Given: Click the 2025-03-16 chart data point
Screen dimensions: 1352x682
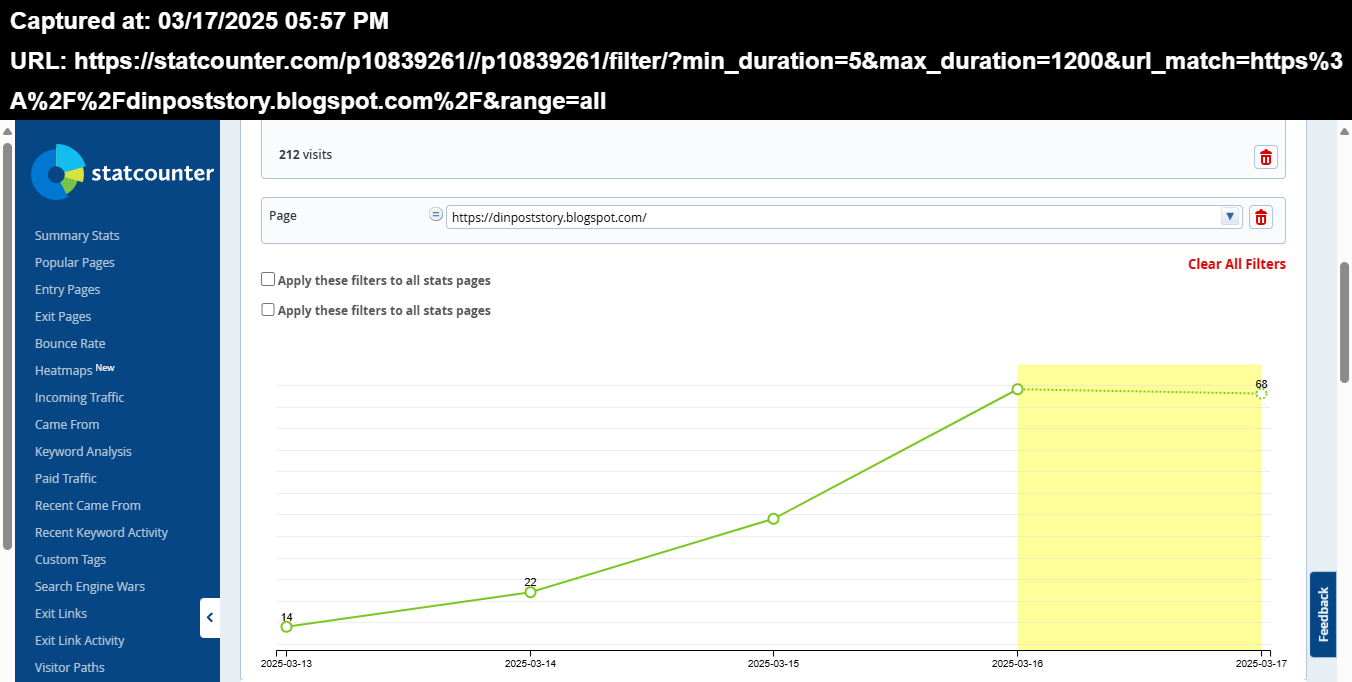Looking at the screenshot, I should click(x=1017, y=389).
